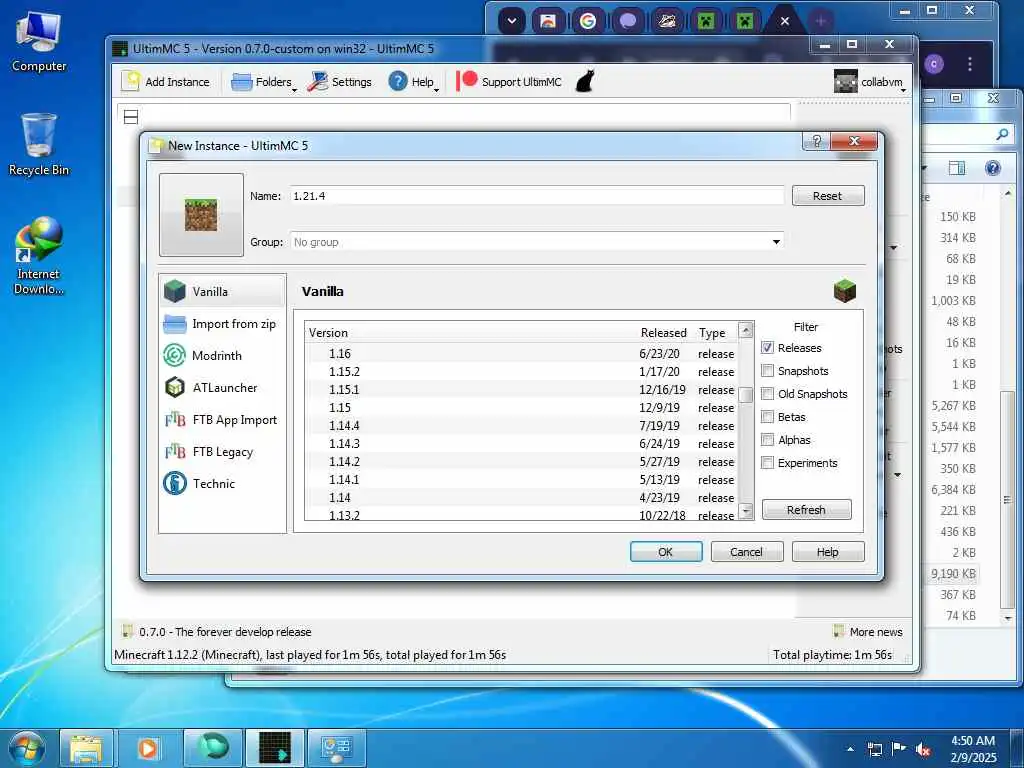Enable the Betas filter

[x=767, y=417]
